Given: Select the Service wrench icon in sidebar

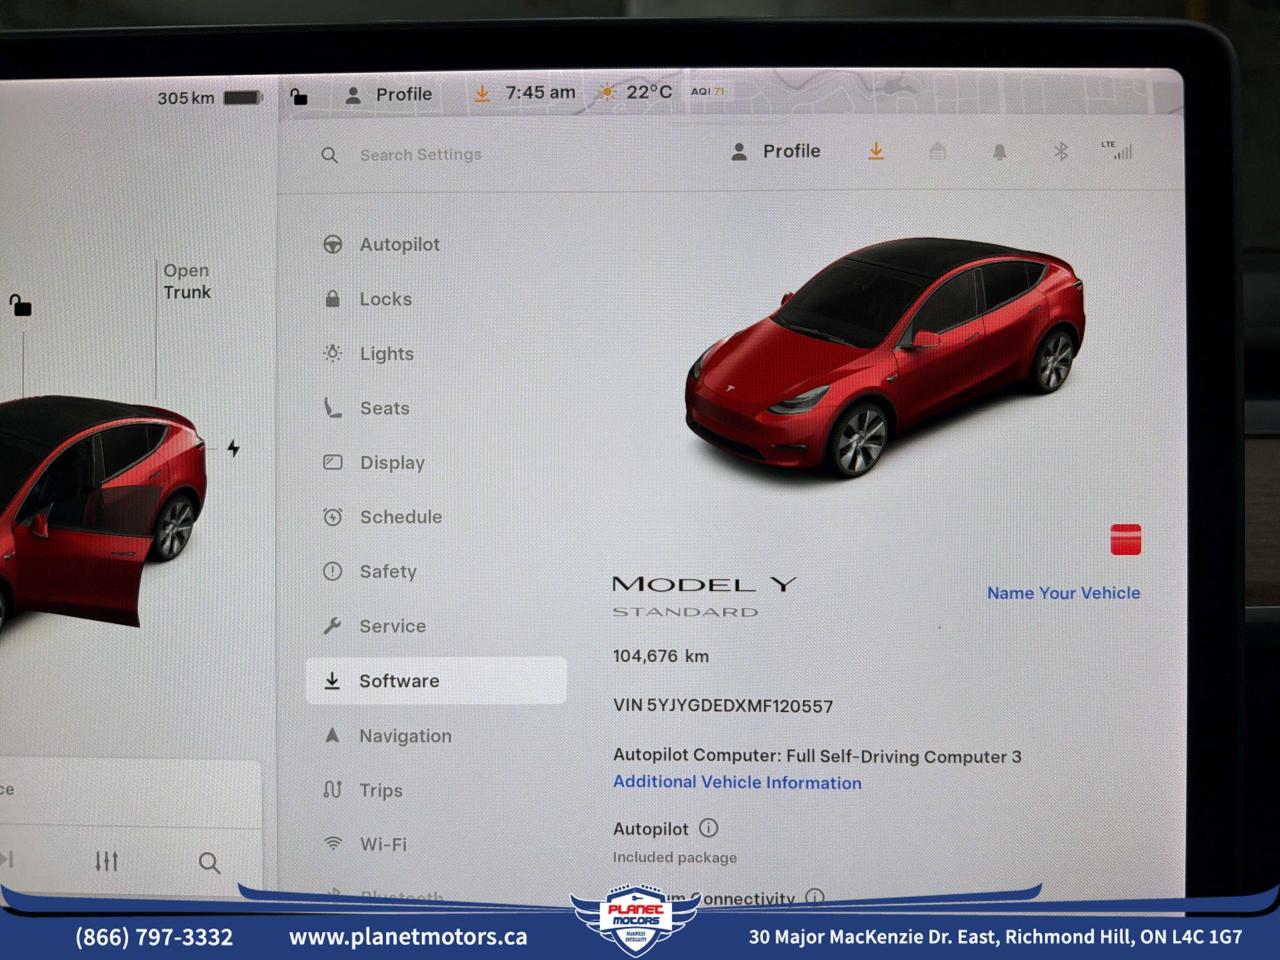Looking at the screenshot, I should pyautogui.click(x=332, y=626).
